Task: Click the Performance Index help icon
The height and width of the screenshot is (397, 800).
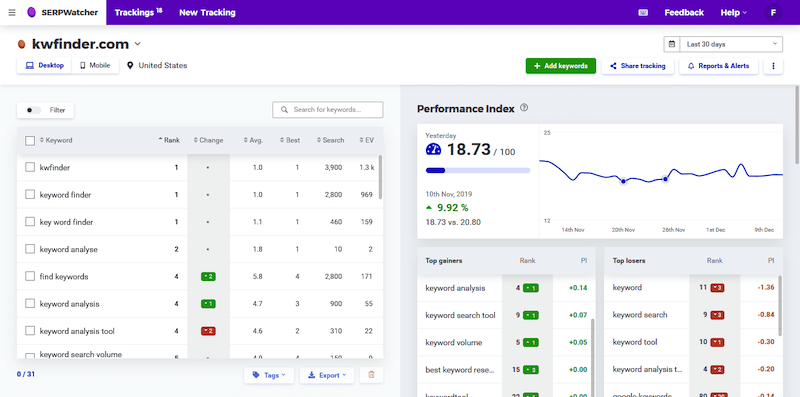Action: (523, 108)
